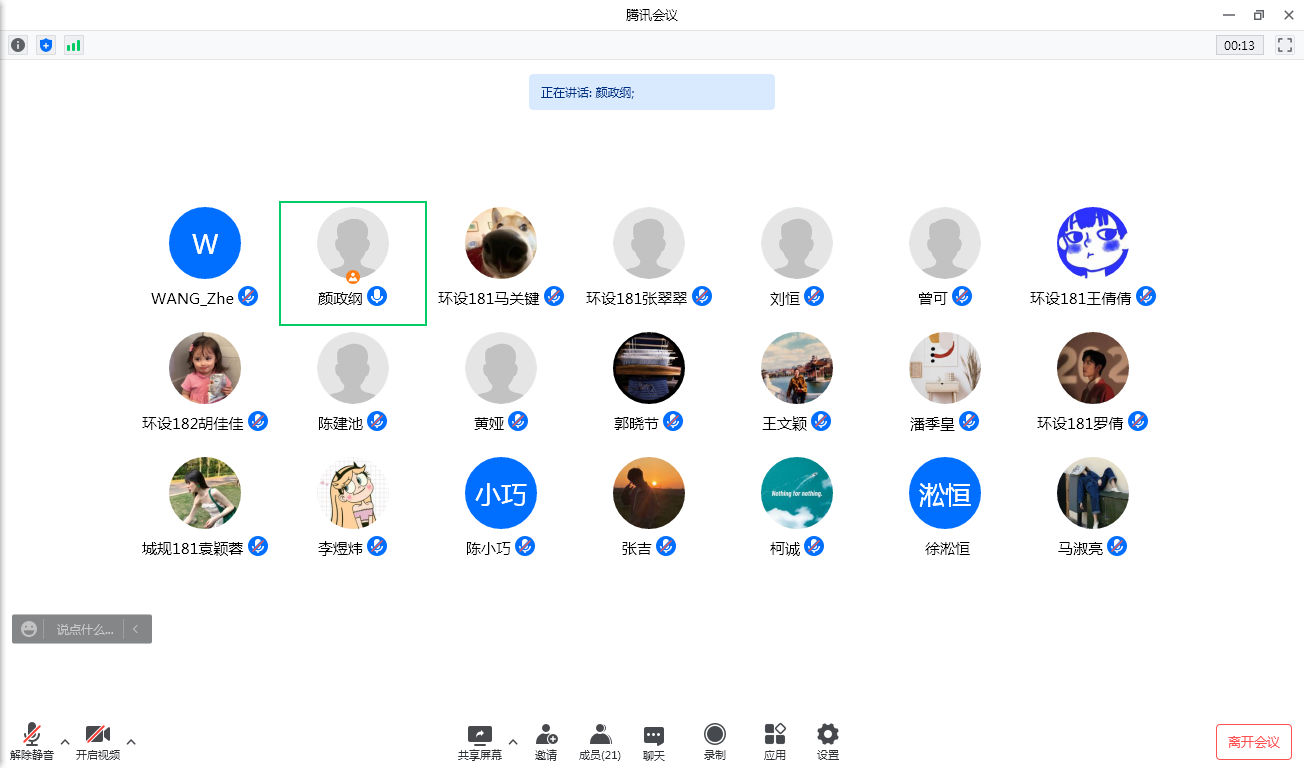Turn on video (开启视频)
The width and height of the screenshot is (1304, 768).
(x=98, y=742)
